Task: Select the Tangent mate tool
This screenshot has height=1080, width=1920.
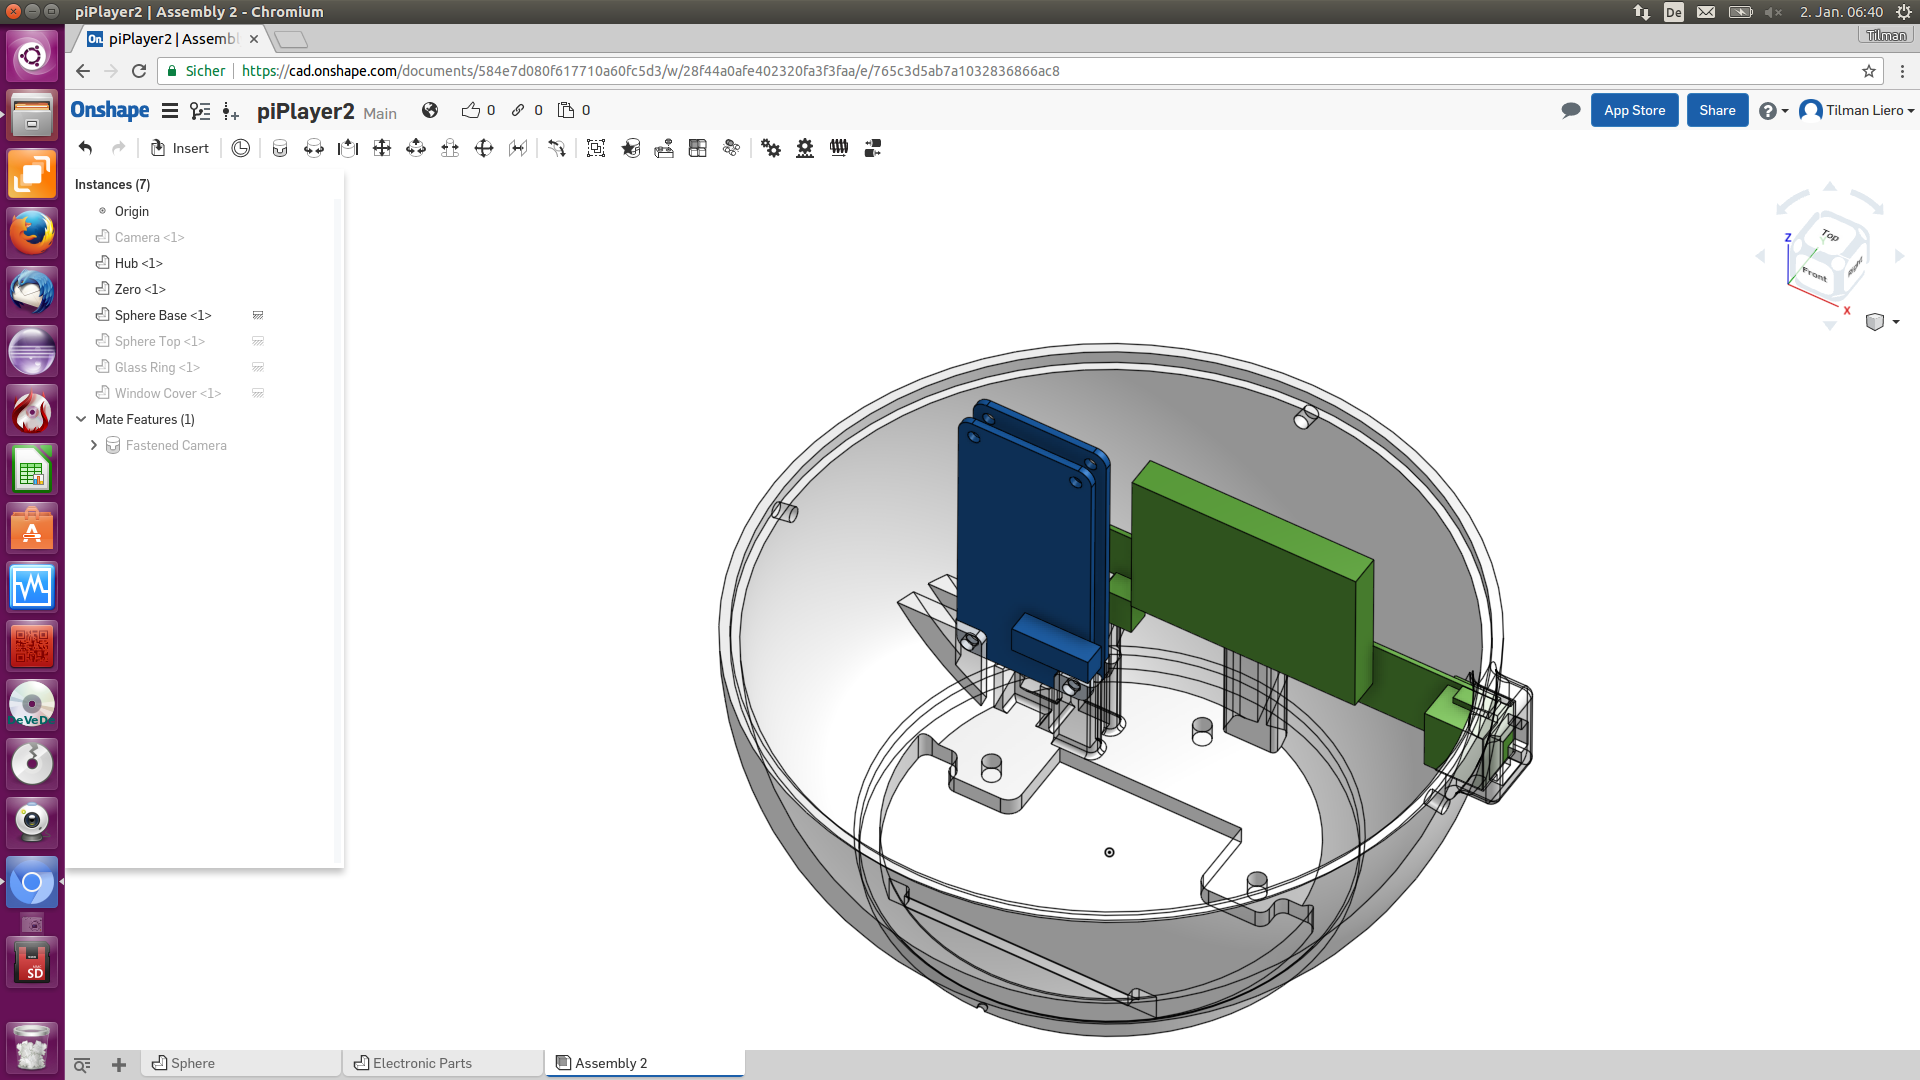Action: [557, 148]
